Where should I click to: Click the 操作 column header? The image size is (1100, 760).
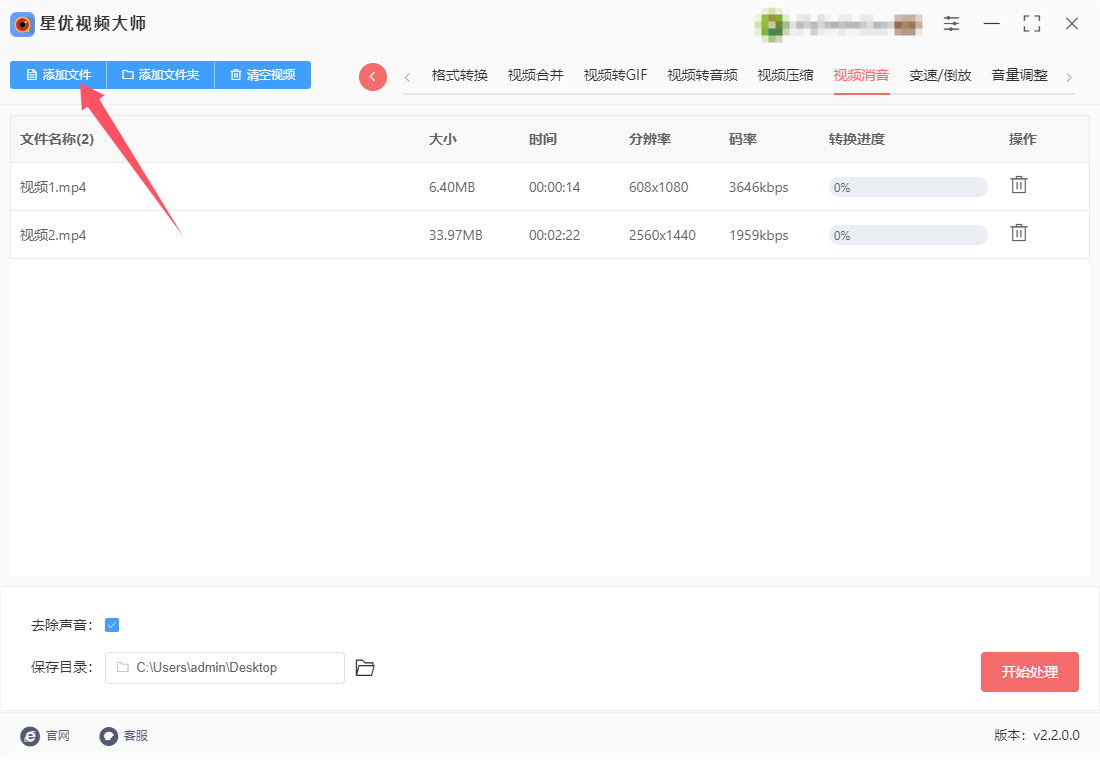click(x=1022, y=139)
